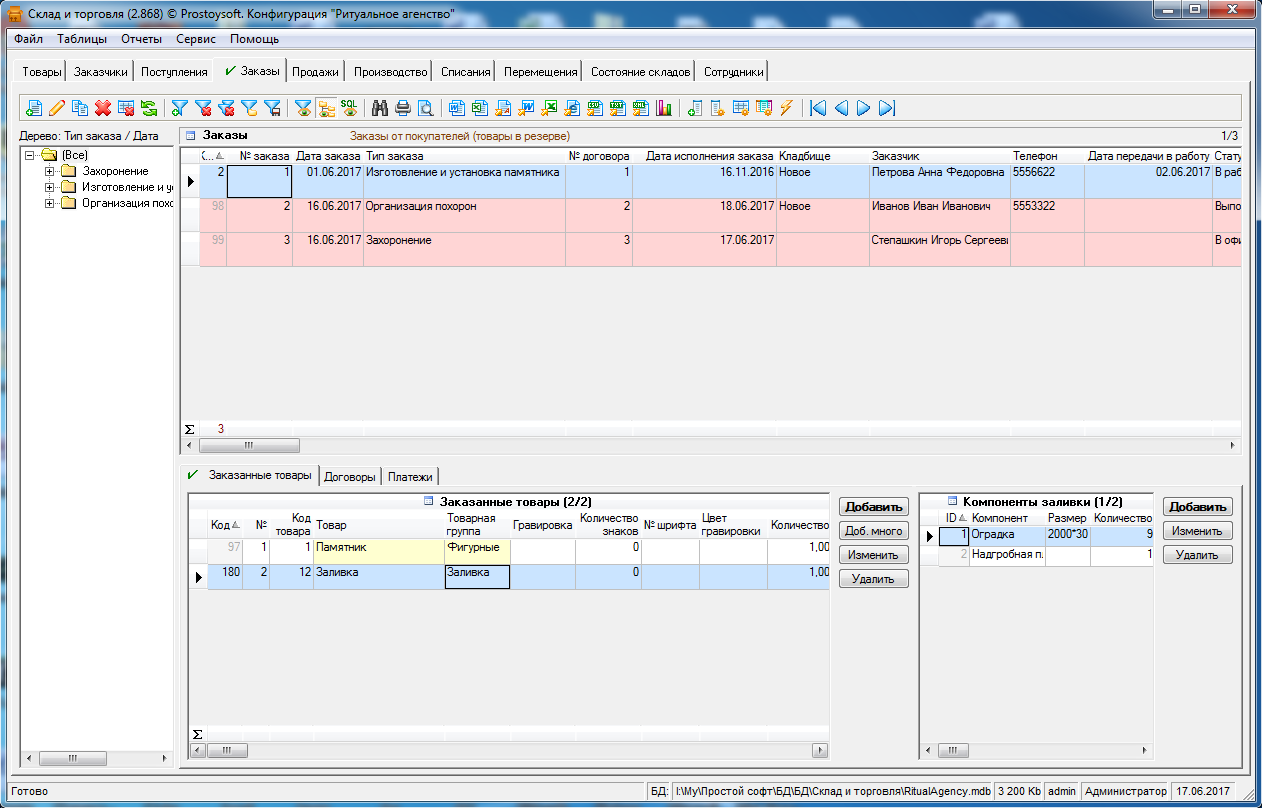Open the SQL query view icon
The height and width of the screenshot is (808, 1262).
click(349, 107)
